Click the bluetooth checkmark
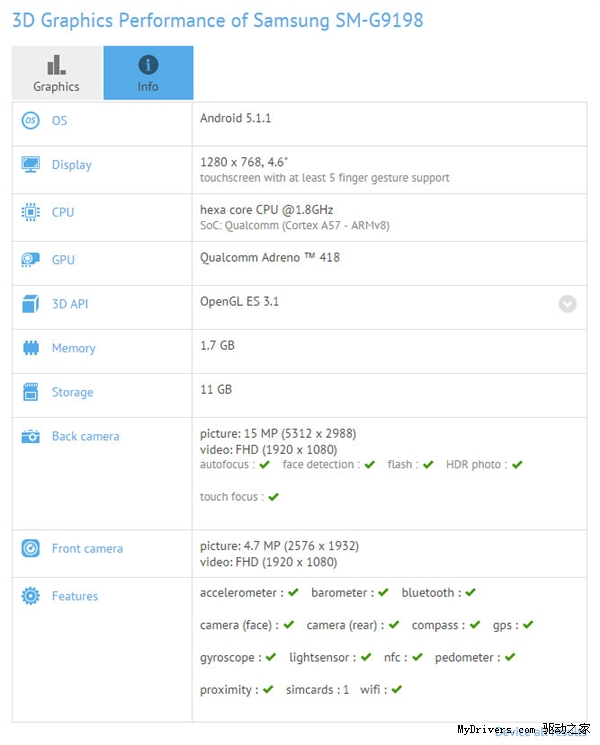600x745 pixels. (470, 592)
